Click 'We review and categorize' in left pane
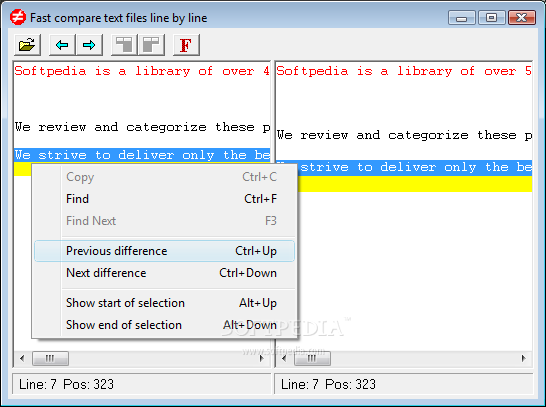 click(142, 127)
